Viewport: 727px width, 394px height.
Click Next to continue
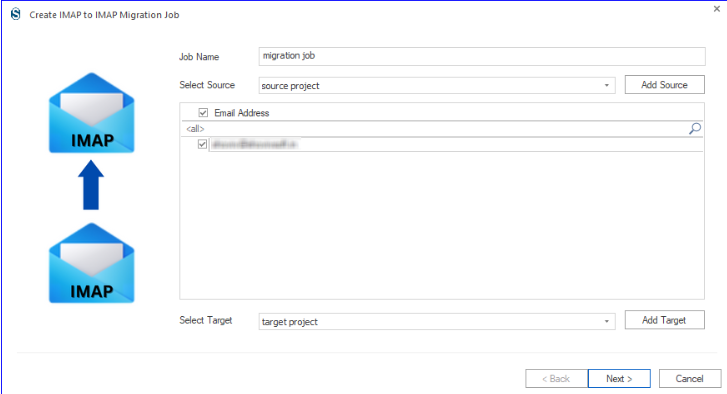tap(619, 379)
